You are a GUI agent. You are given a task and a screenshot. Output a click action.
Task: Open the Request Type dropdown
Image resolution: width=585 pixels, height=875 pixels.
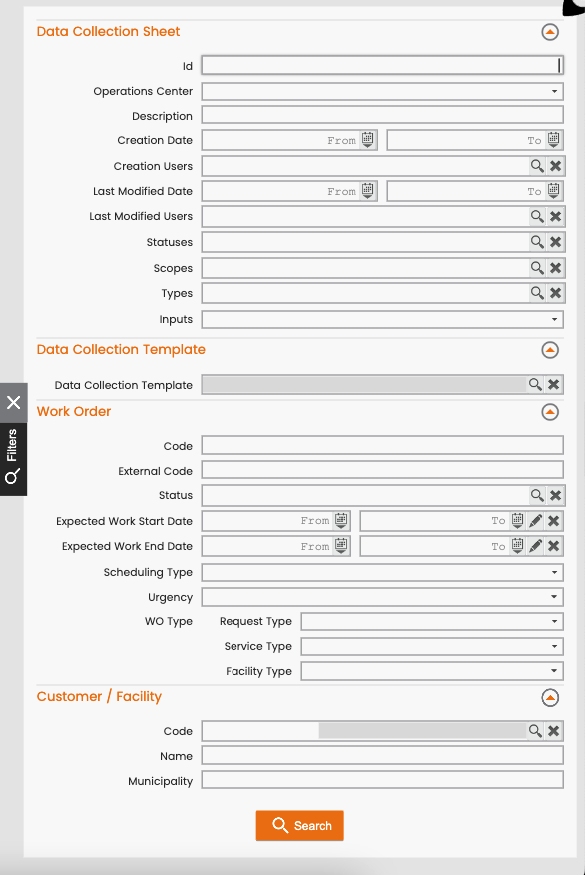[431, 621]
